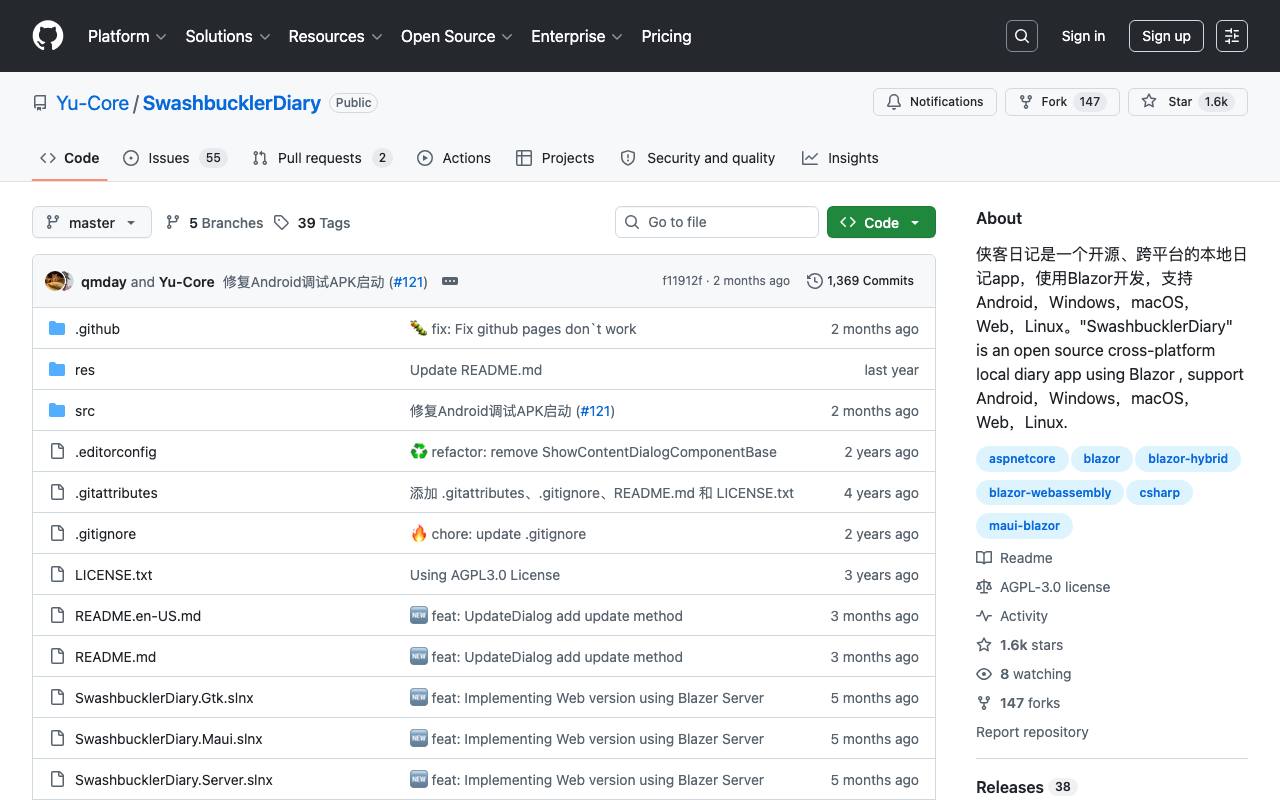Open the Insights tab
The image size is (1280, 800).
[x=840, y=158]
